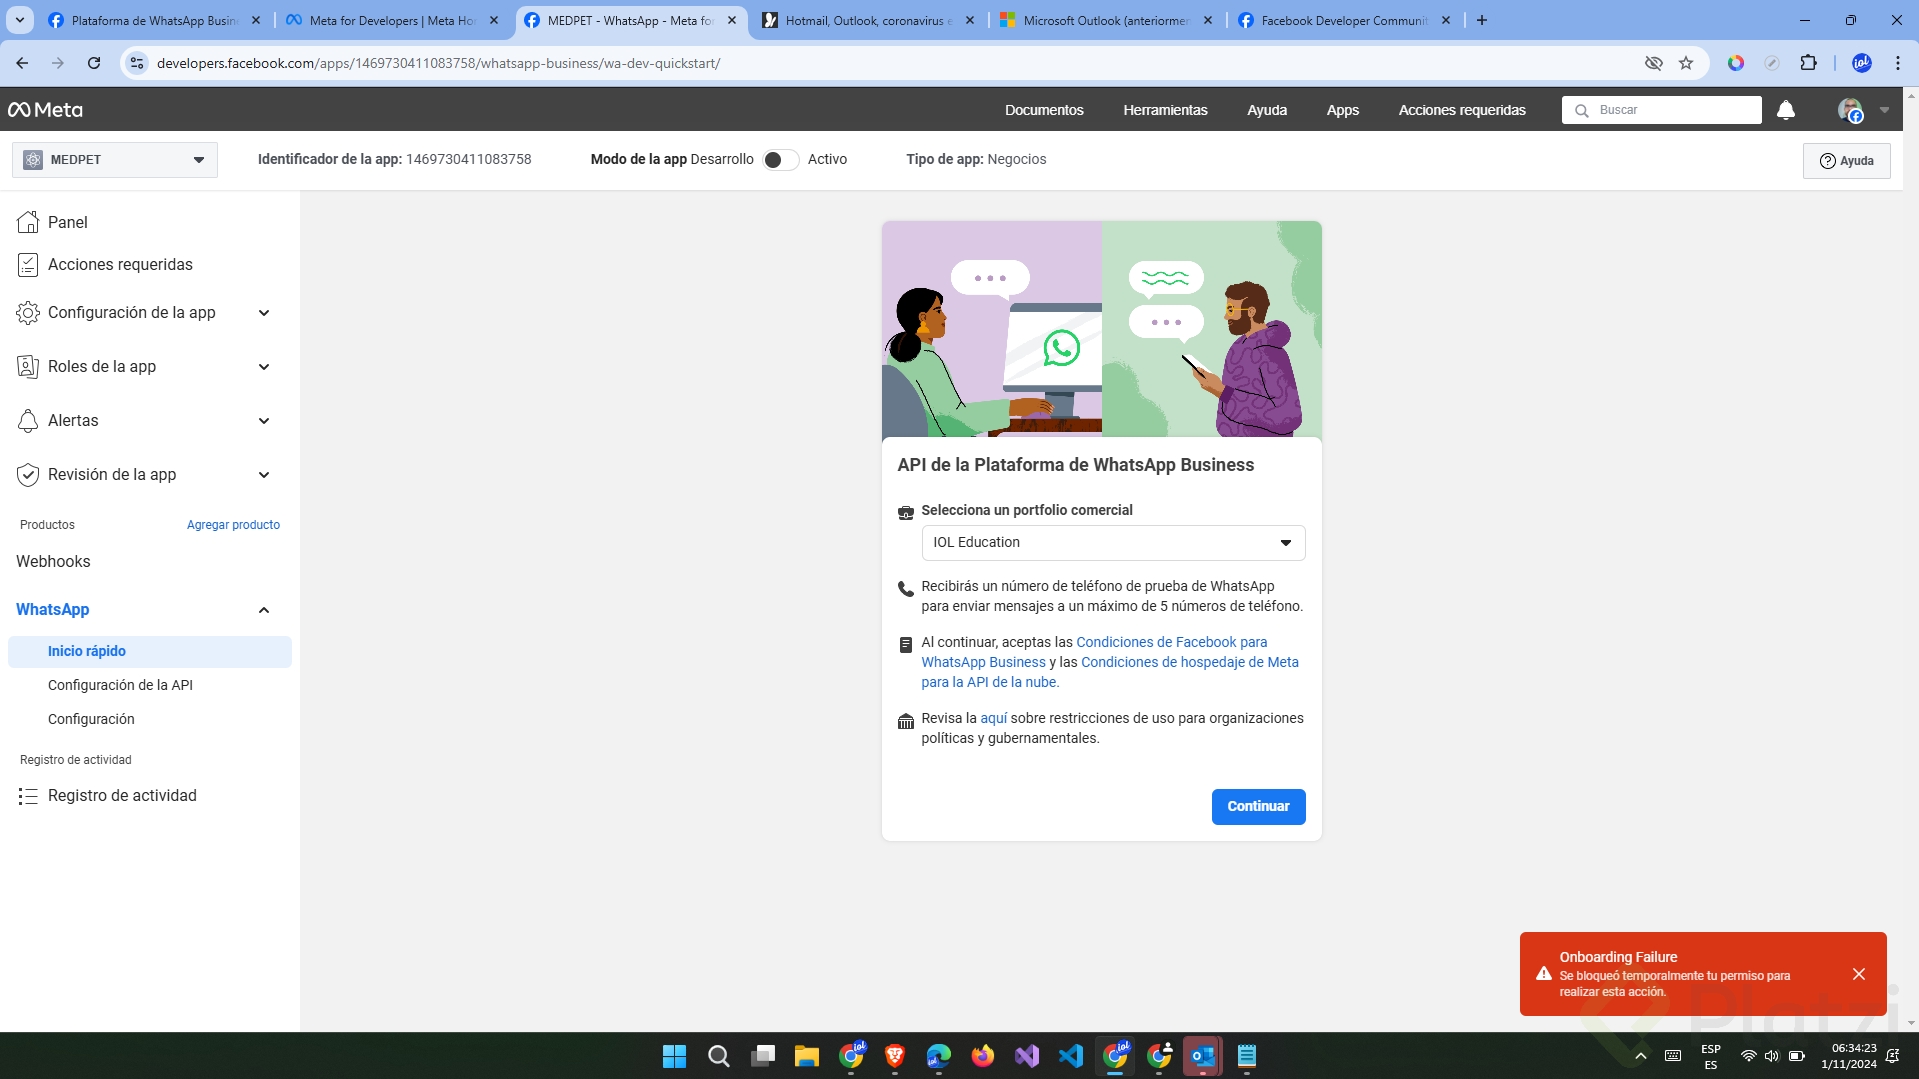Click the Configuración de la app gear icon
Image resolution: width=1919 pixels, height=1079 pixels.
tap(28, 313)
